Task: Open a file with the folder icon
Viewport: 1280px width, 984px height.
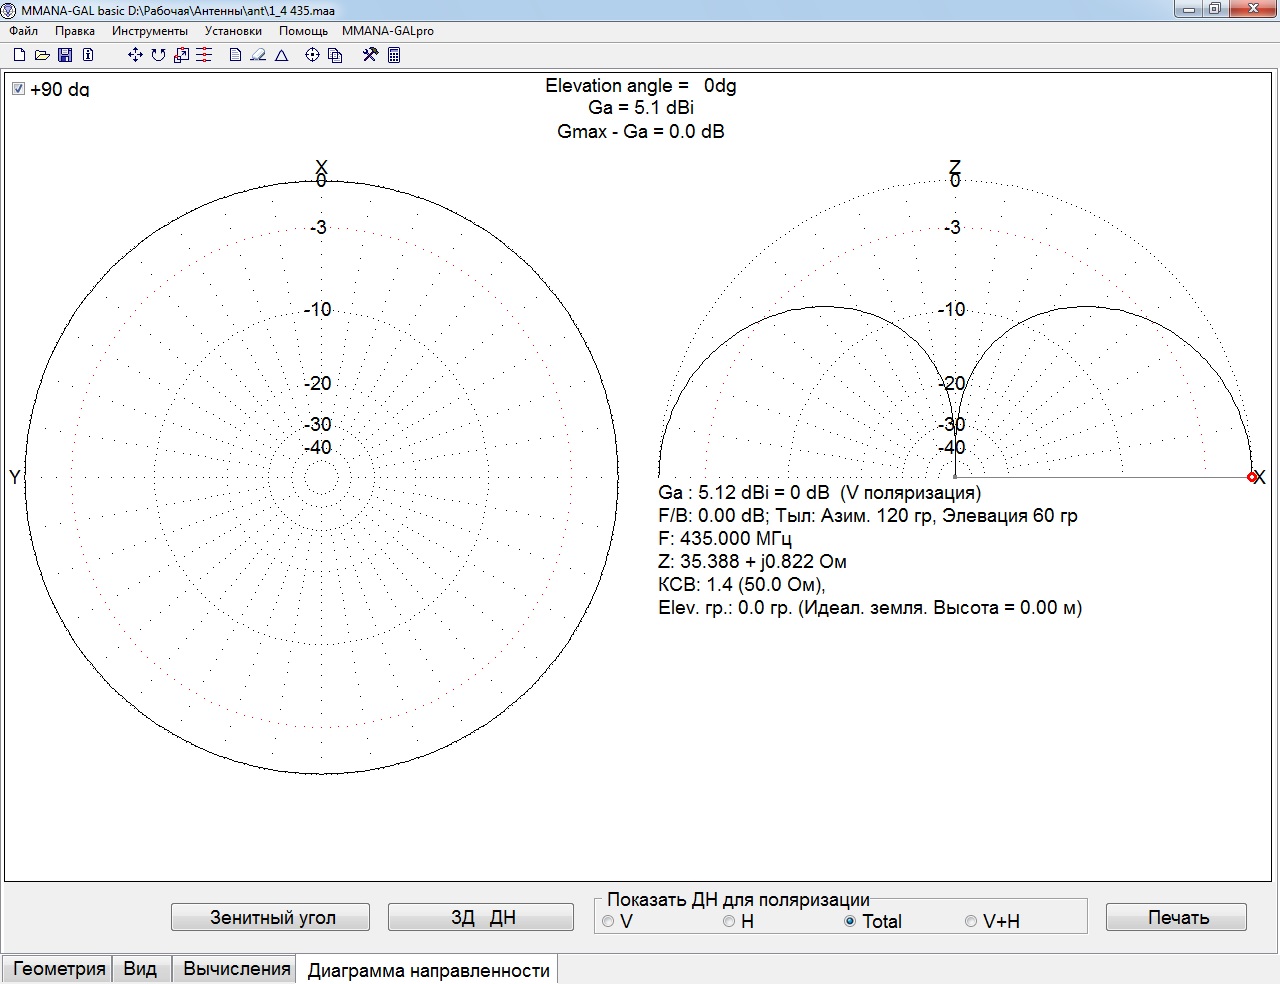Action: coord(42,55)
